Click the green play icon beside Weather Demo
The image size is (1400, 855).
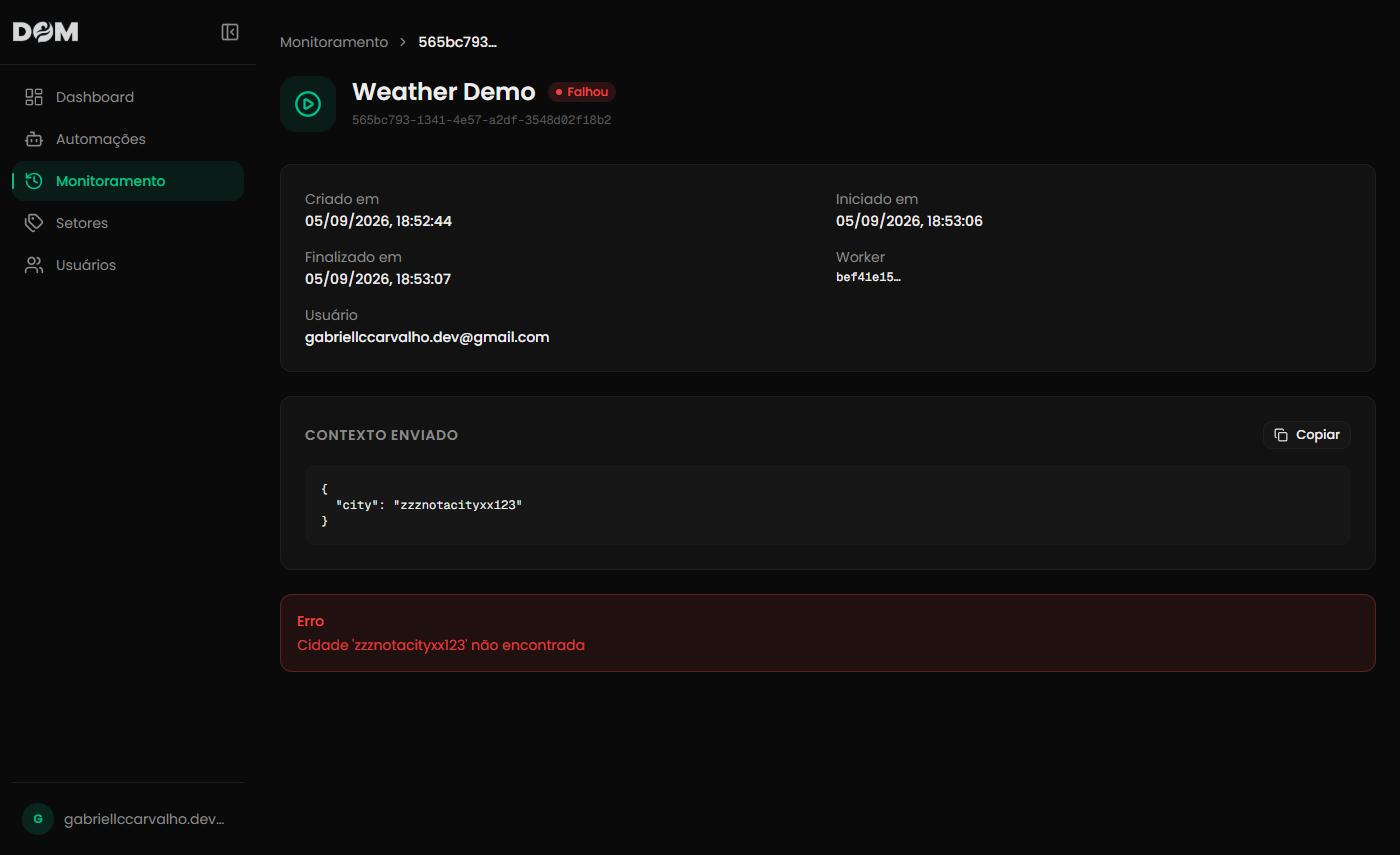pyautogui.click(x=308, y=104)
